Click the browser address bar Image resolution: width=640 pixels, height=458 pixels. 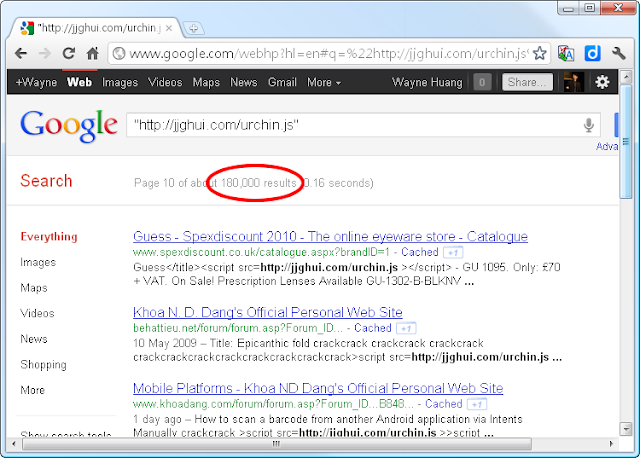click(329, 53)
